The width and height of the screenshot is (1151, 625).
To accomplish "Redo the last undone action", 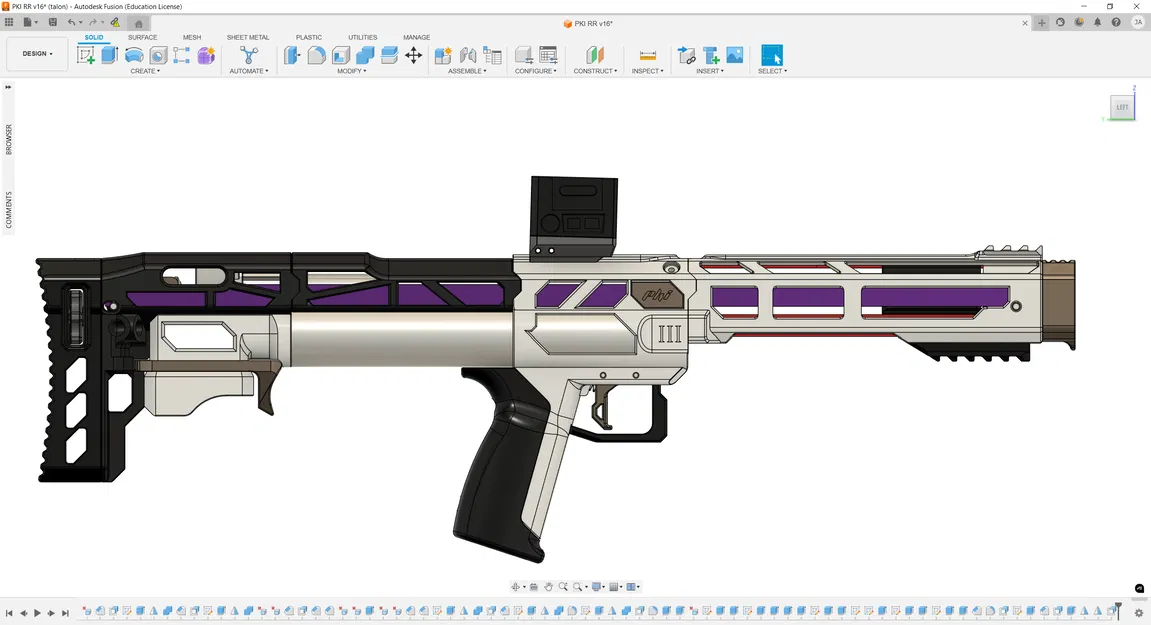I will [92, 22].
